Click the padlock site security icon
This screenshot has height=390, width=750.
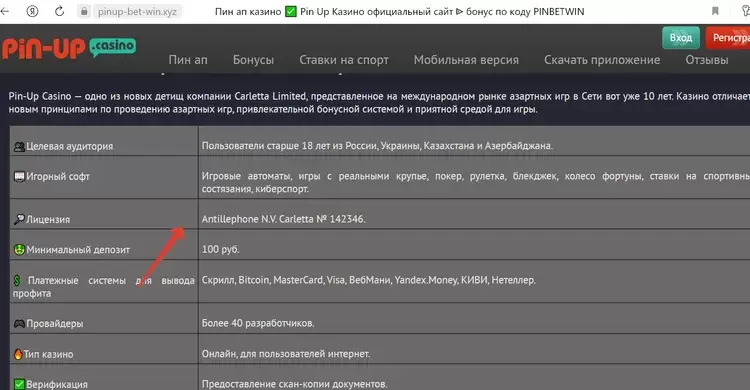pos(84,11)
